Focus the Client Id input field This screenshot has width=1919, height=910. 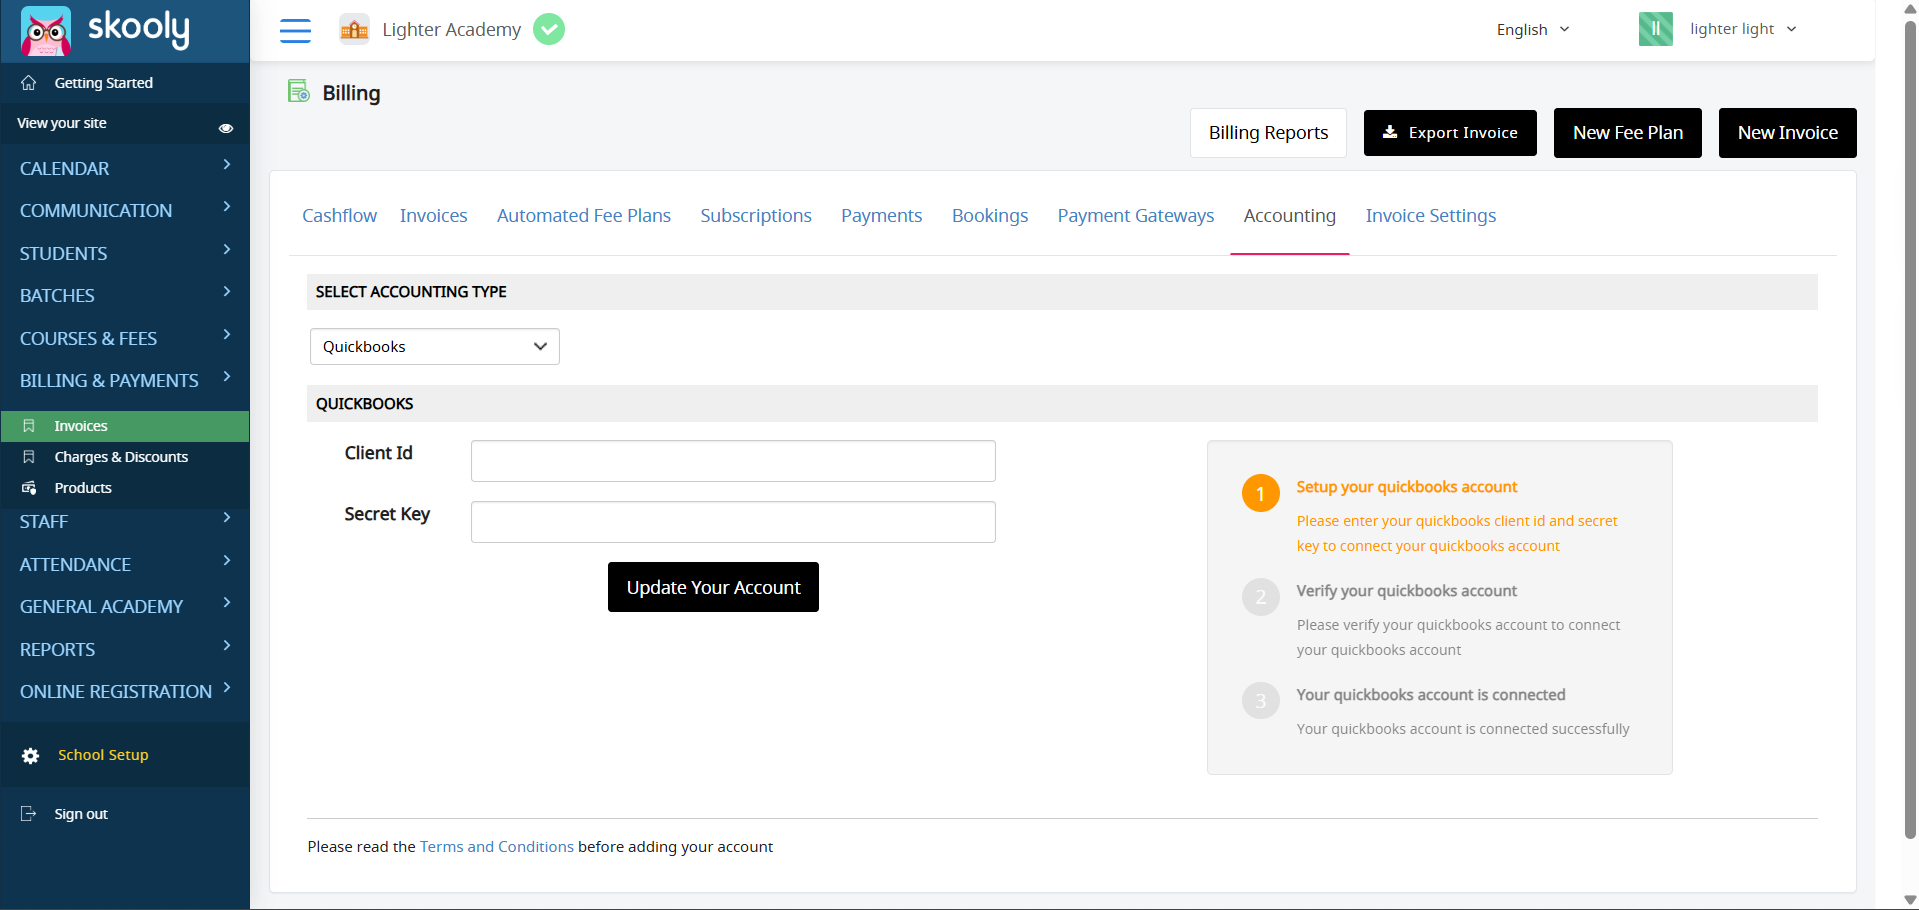[733, 461]
